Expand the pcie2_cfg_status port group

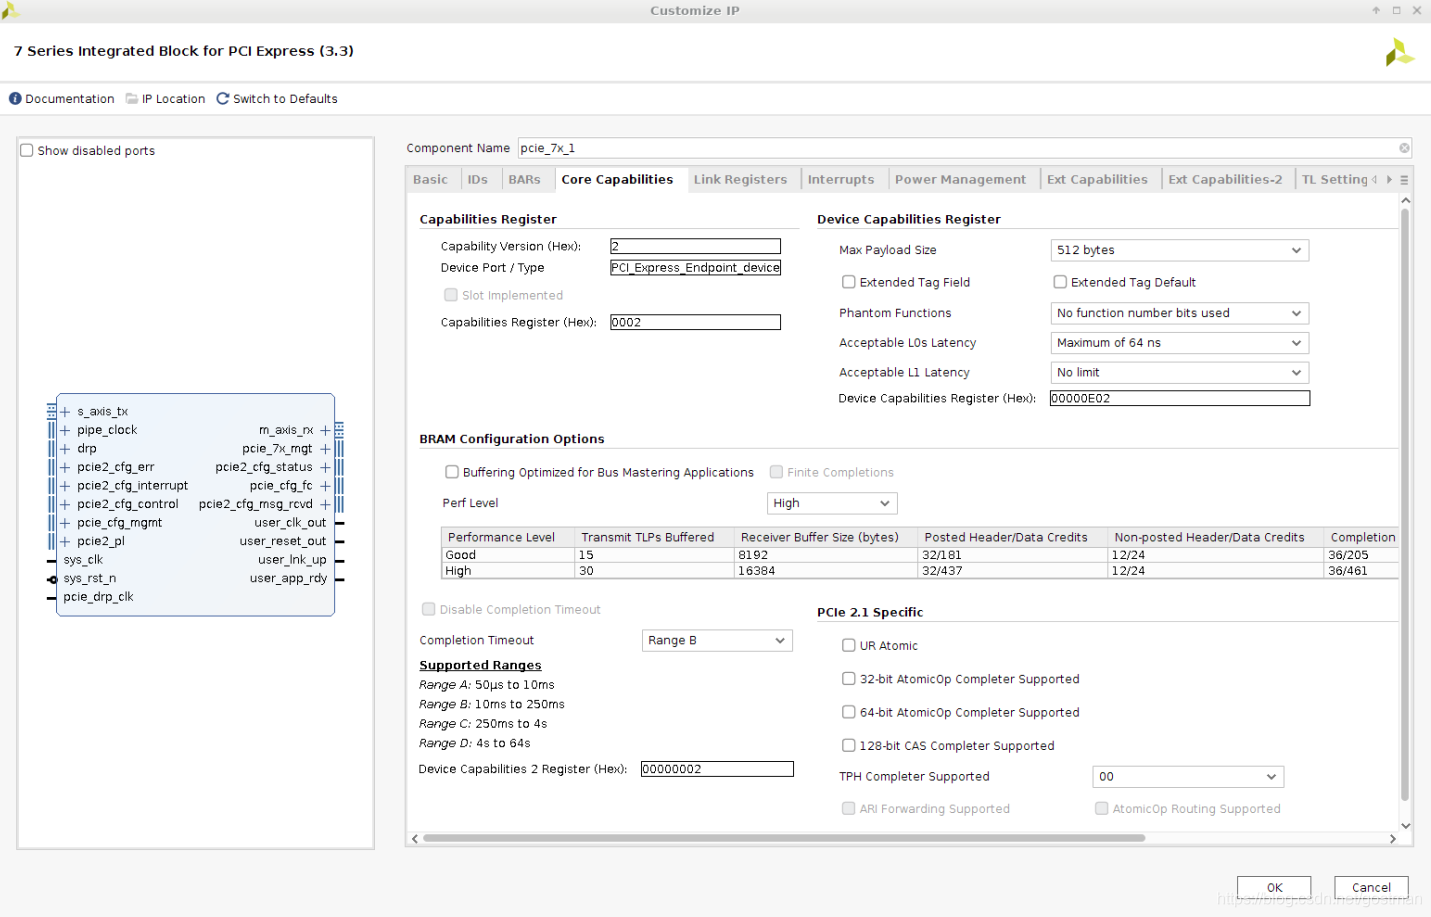[x=326, y=467]
